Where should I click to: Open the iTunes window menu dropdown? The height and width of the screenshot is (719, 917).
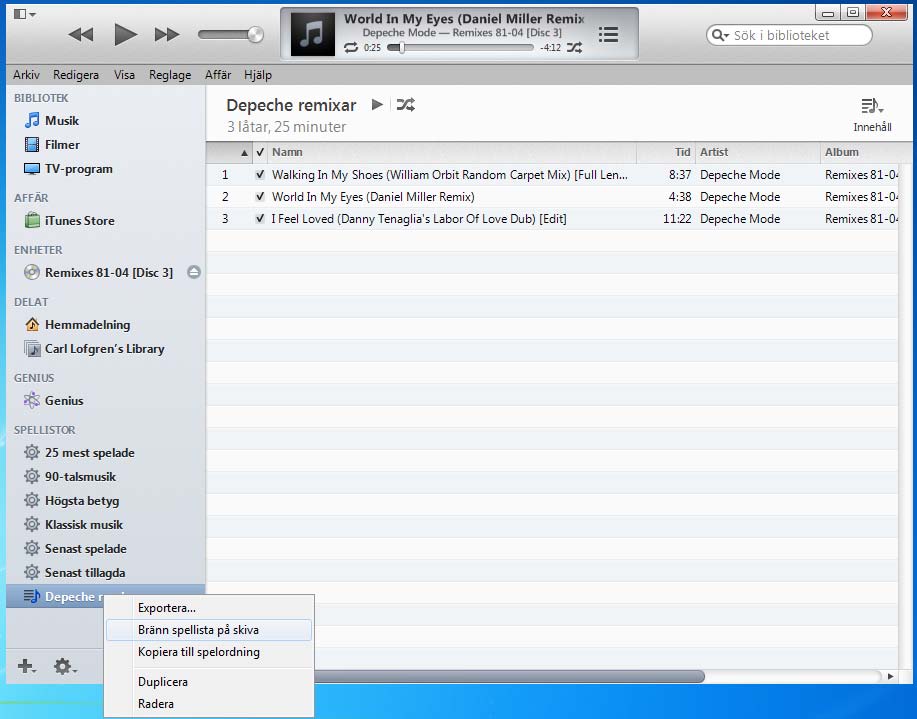[24, 14]
